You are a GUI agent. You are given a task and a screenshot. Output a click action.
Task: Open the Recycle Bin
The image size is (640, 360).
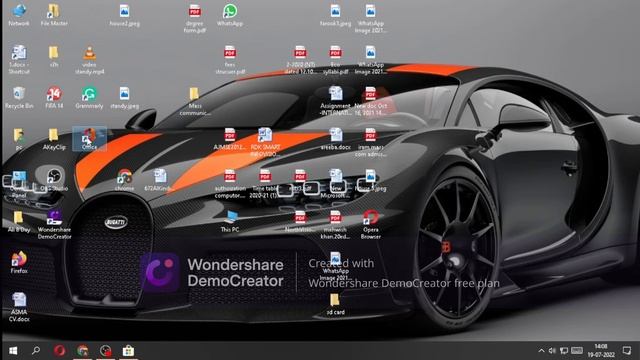click(19, 98)
